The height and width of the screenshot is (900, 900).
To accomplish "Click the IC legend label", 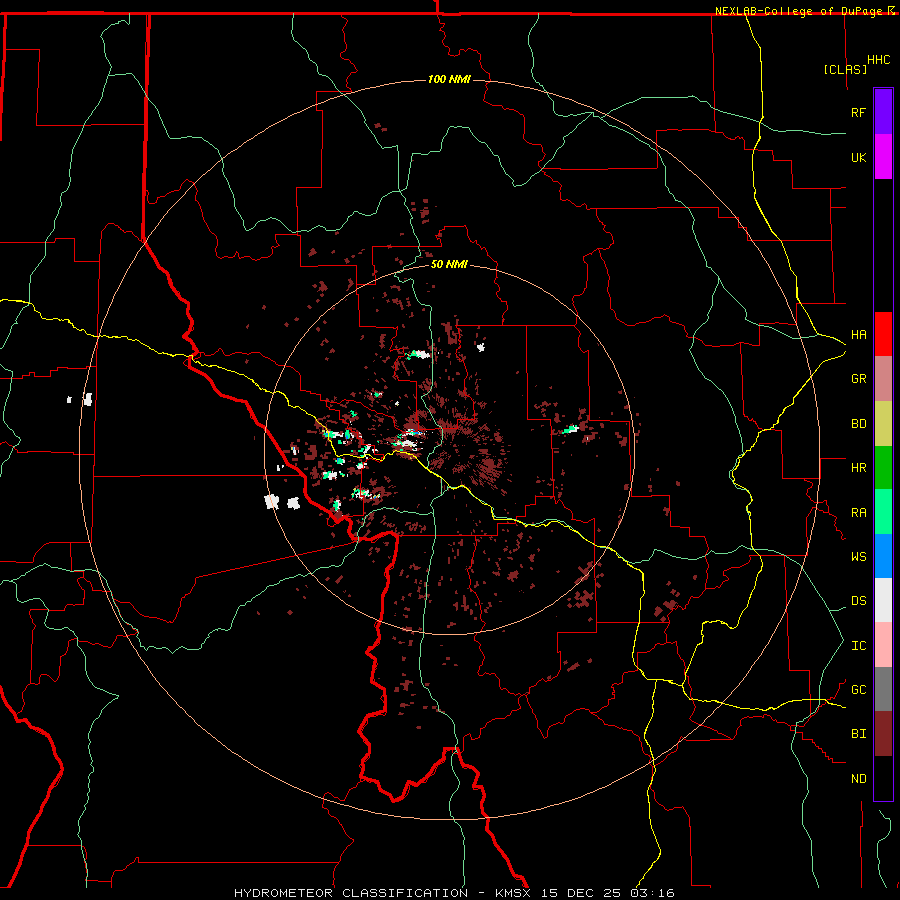I will tap(858, 646).
